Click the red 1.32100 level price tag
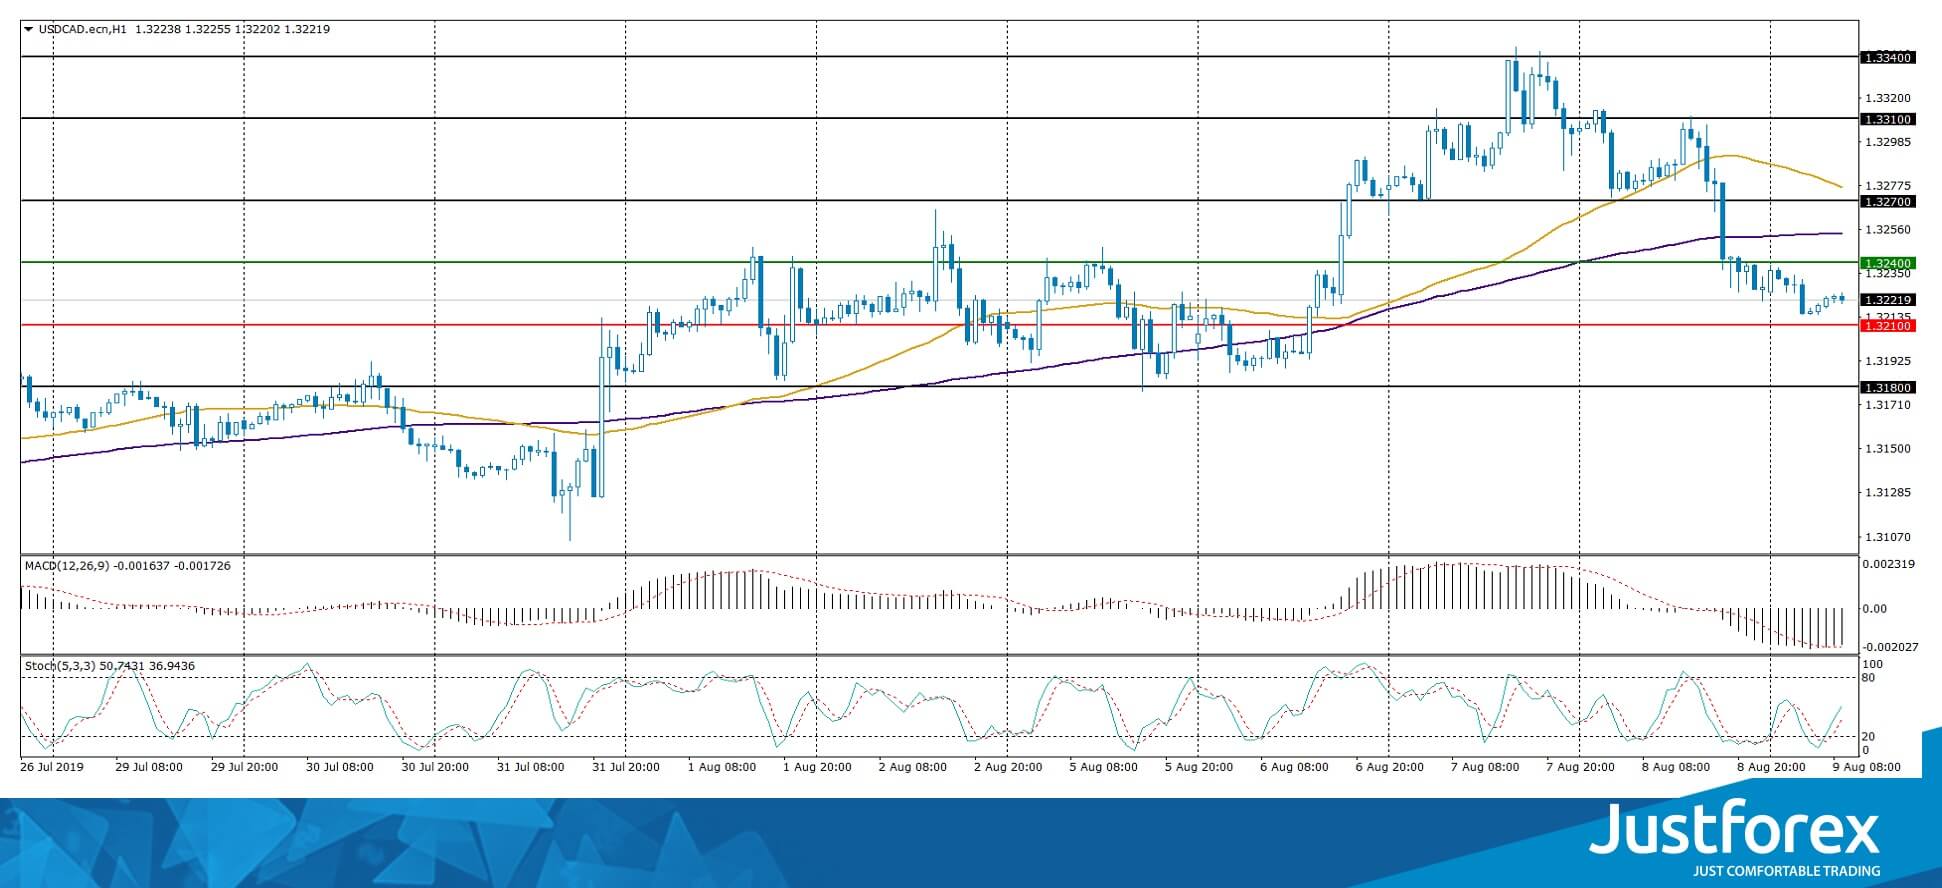Screen dimensions: 1942x888 click(x=1887, y=326)
